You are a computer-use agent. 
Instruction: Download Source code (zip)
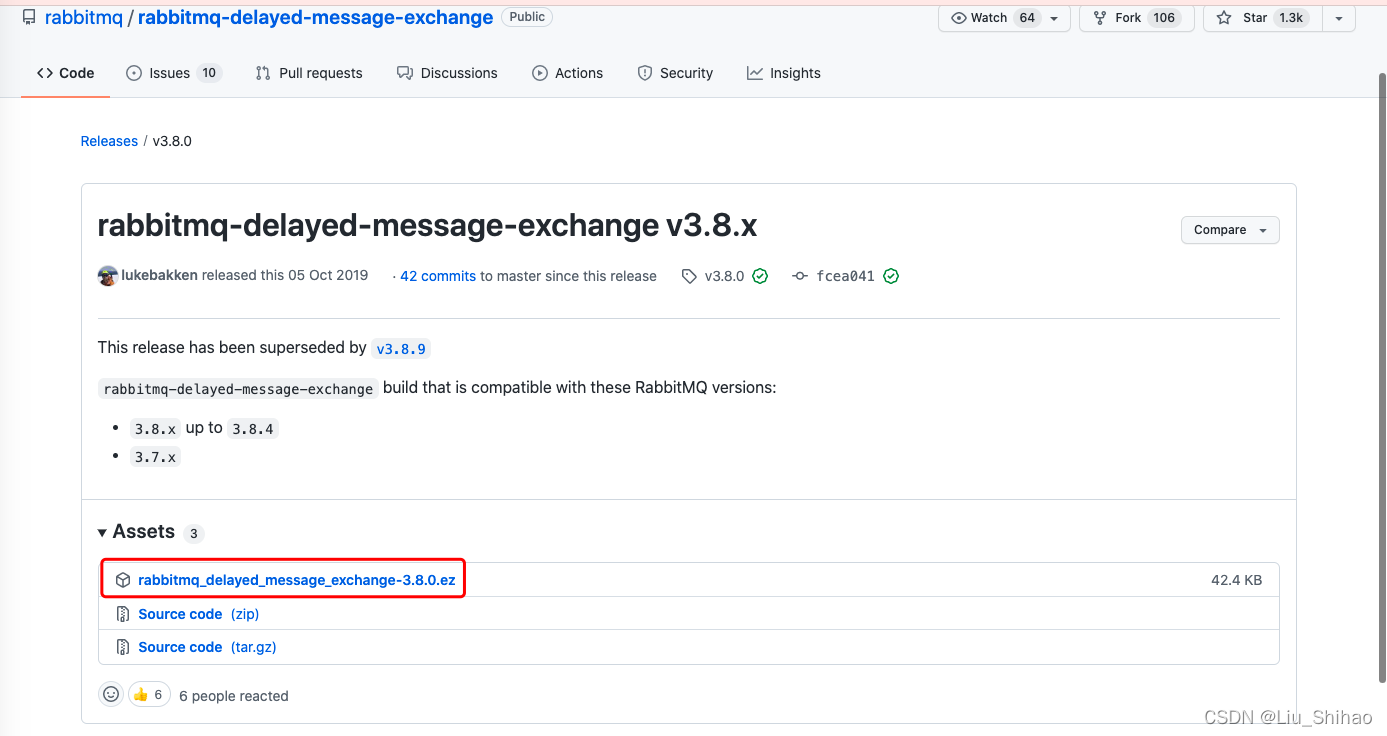[198, 614]
